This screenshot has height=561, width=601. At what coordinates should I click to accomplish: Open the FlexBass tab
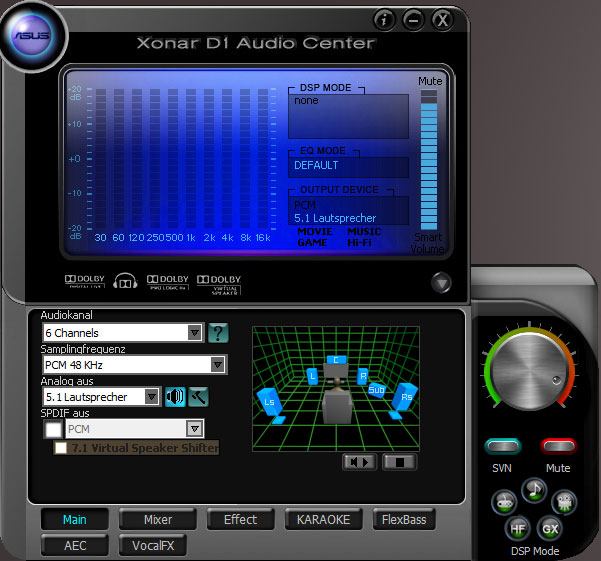tap(404, 519)
